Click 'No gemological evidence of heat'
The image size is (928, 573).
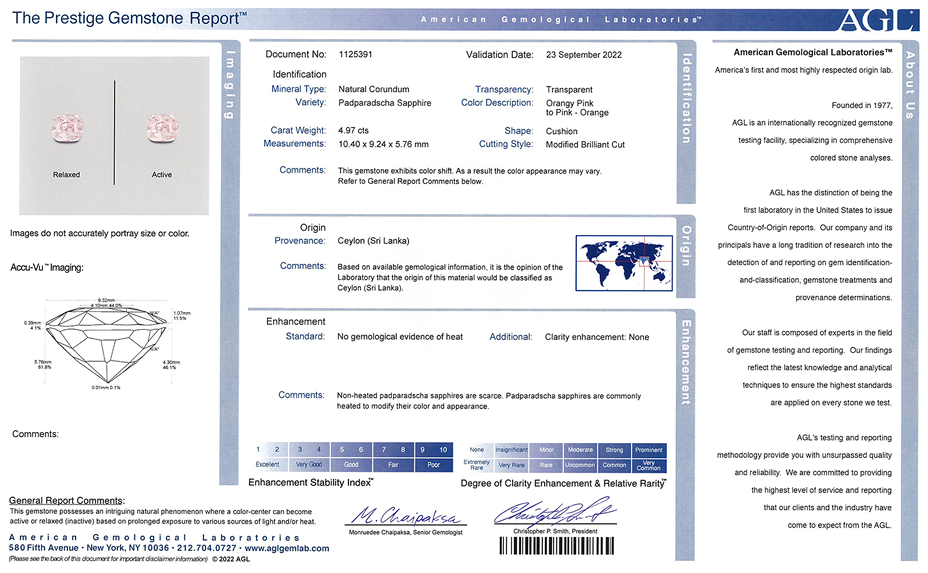400,337
